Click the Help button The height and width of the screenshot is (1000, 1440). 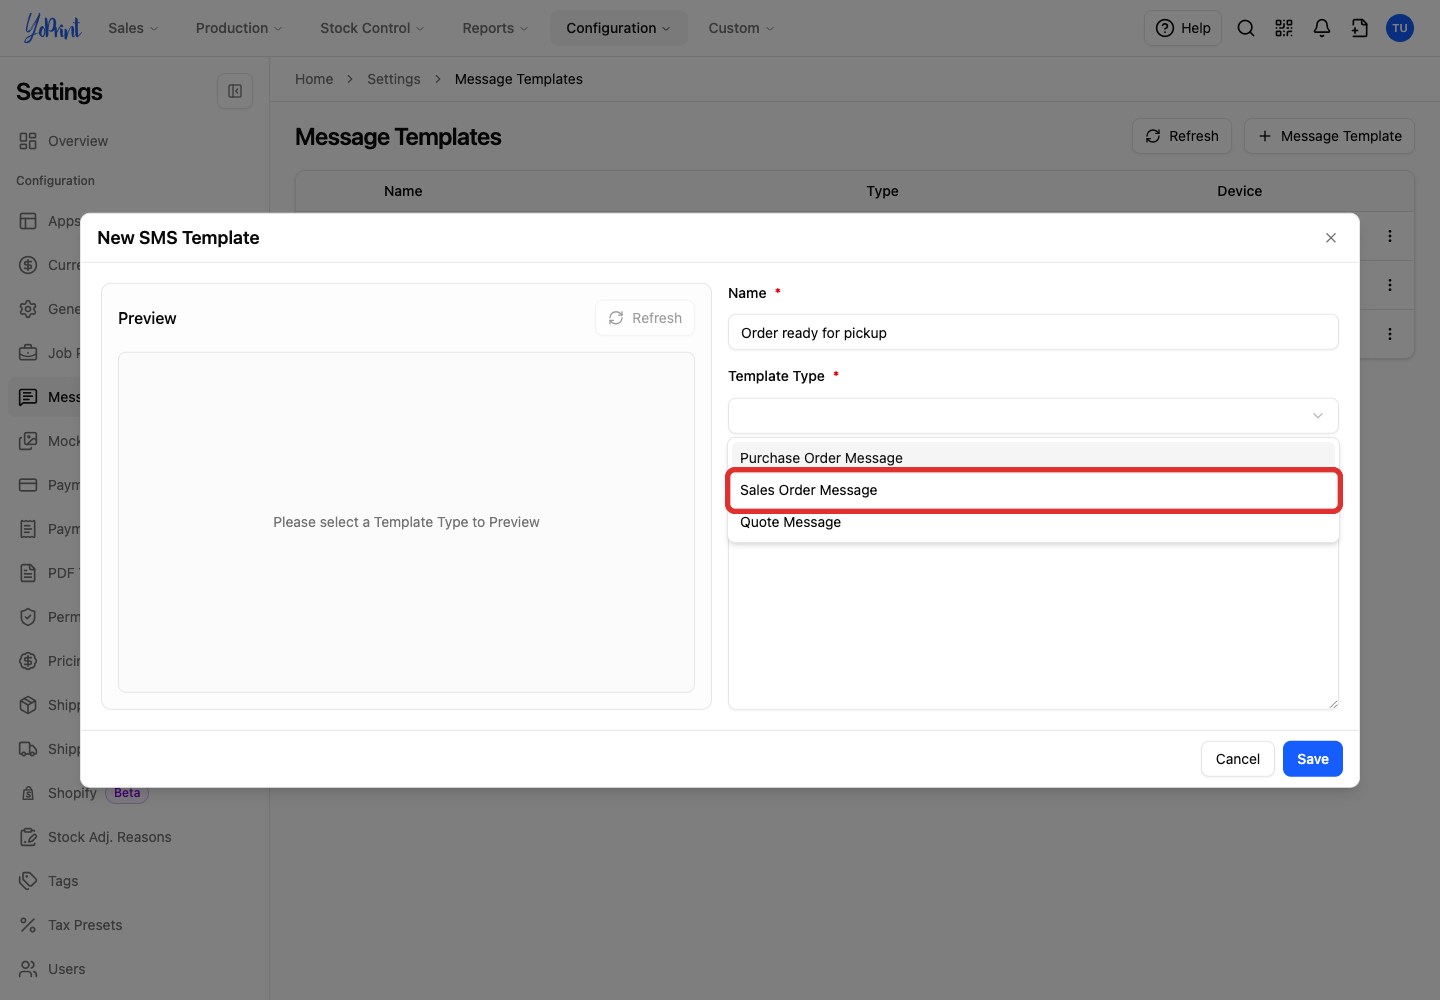point(1183,28)
